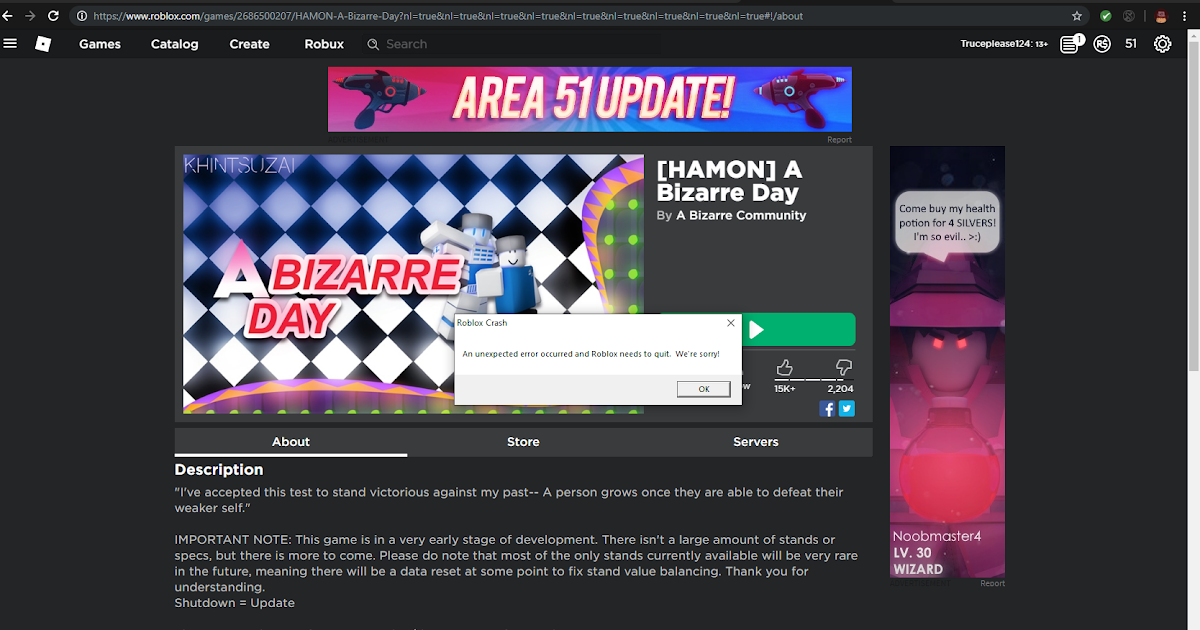Click Truceplease124 username in header
The width and height of the screenshot is (1200, 630).
coord(1004,44)
